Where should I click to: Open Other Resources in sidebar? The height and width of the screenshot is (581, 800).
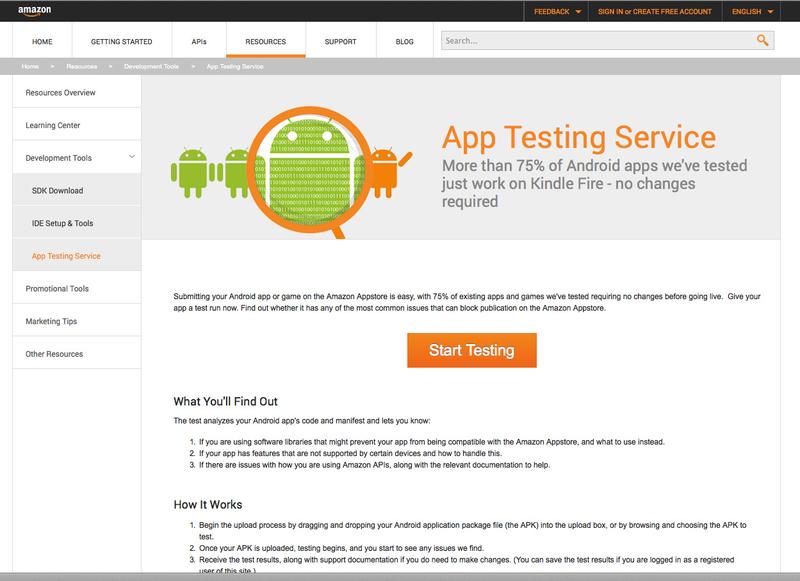77,353
